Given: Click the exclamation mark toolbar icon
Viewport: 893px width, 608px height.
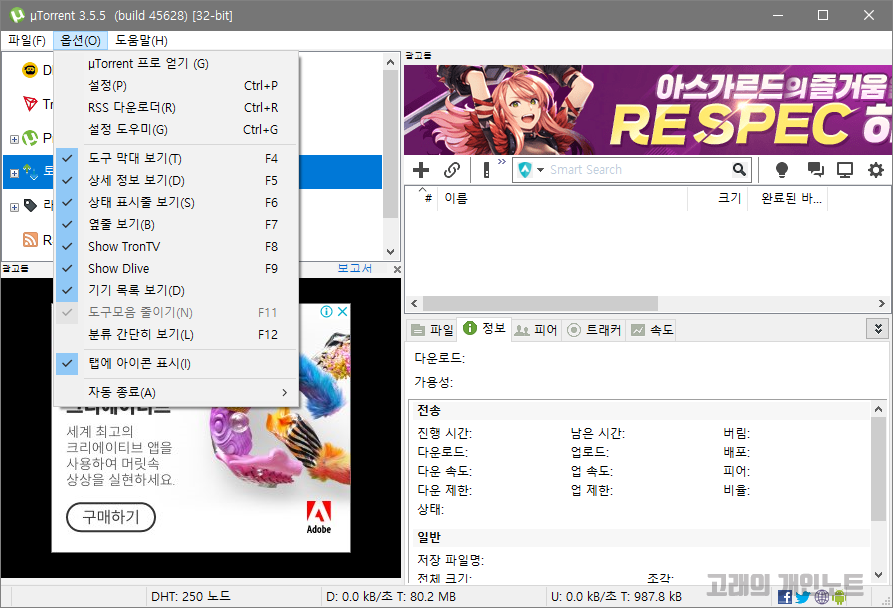Looking at the screenshot, I should coord(486,170).
